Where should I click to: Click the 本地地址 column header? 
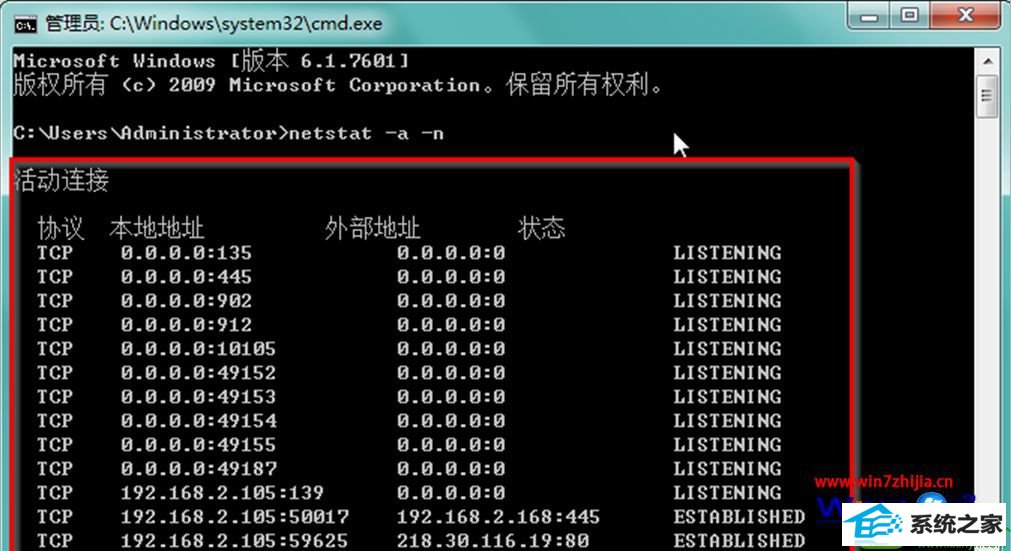pyautogui.click(x=157, y=228)
